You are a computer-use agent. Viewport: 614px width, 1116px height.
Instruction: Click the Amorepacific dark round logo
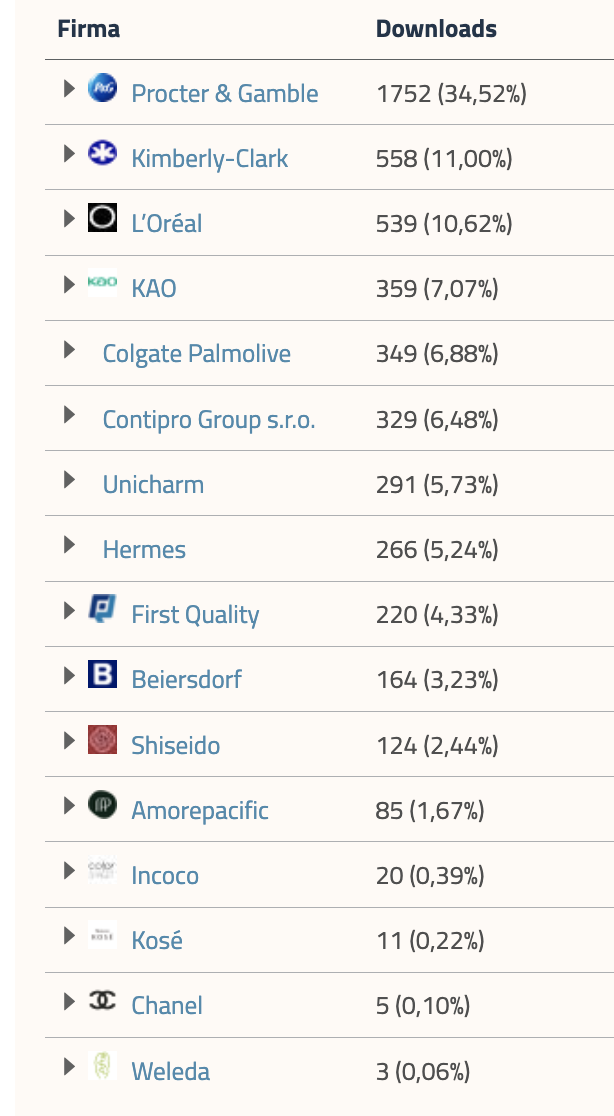click(102, 805)
